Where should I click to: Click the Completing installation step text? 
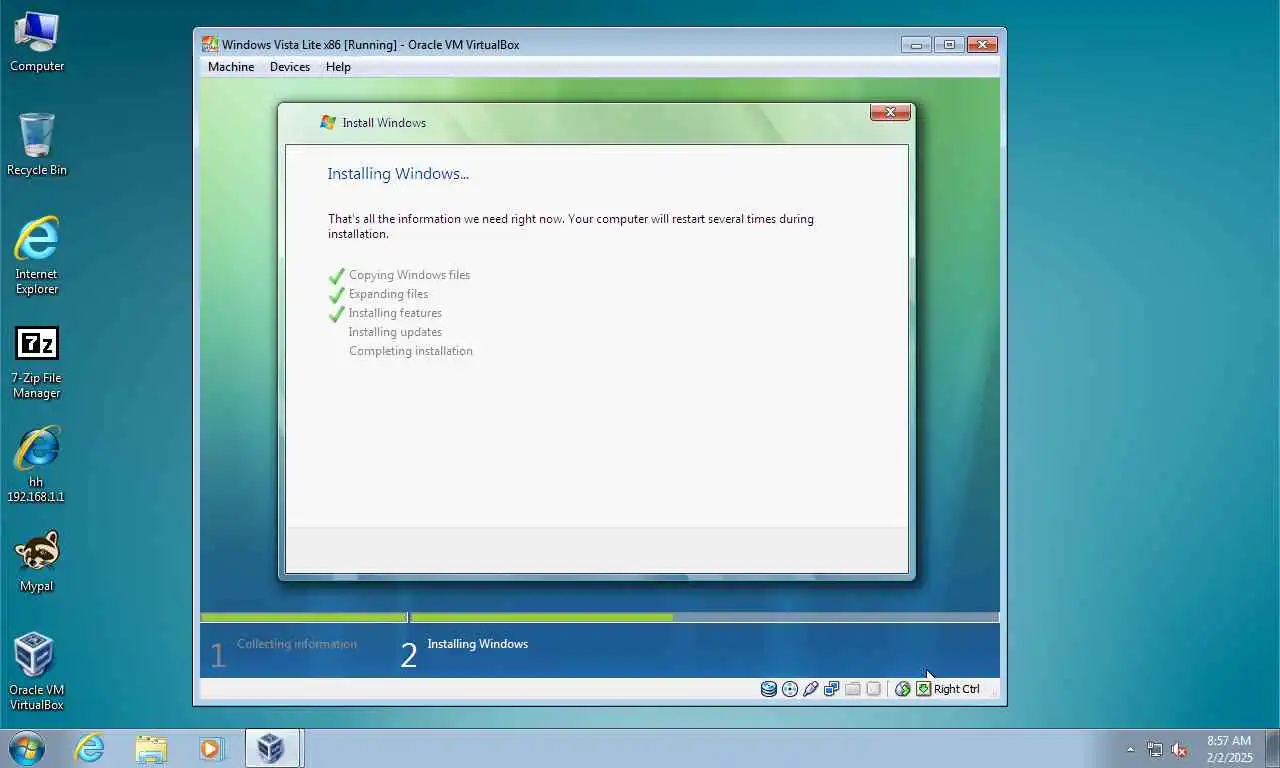(x=411, y=351)
